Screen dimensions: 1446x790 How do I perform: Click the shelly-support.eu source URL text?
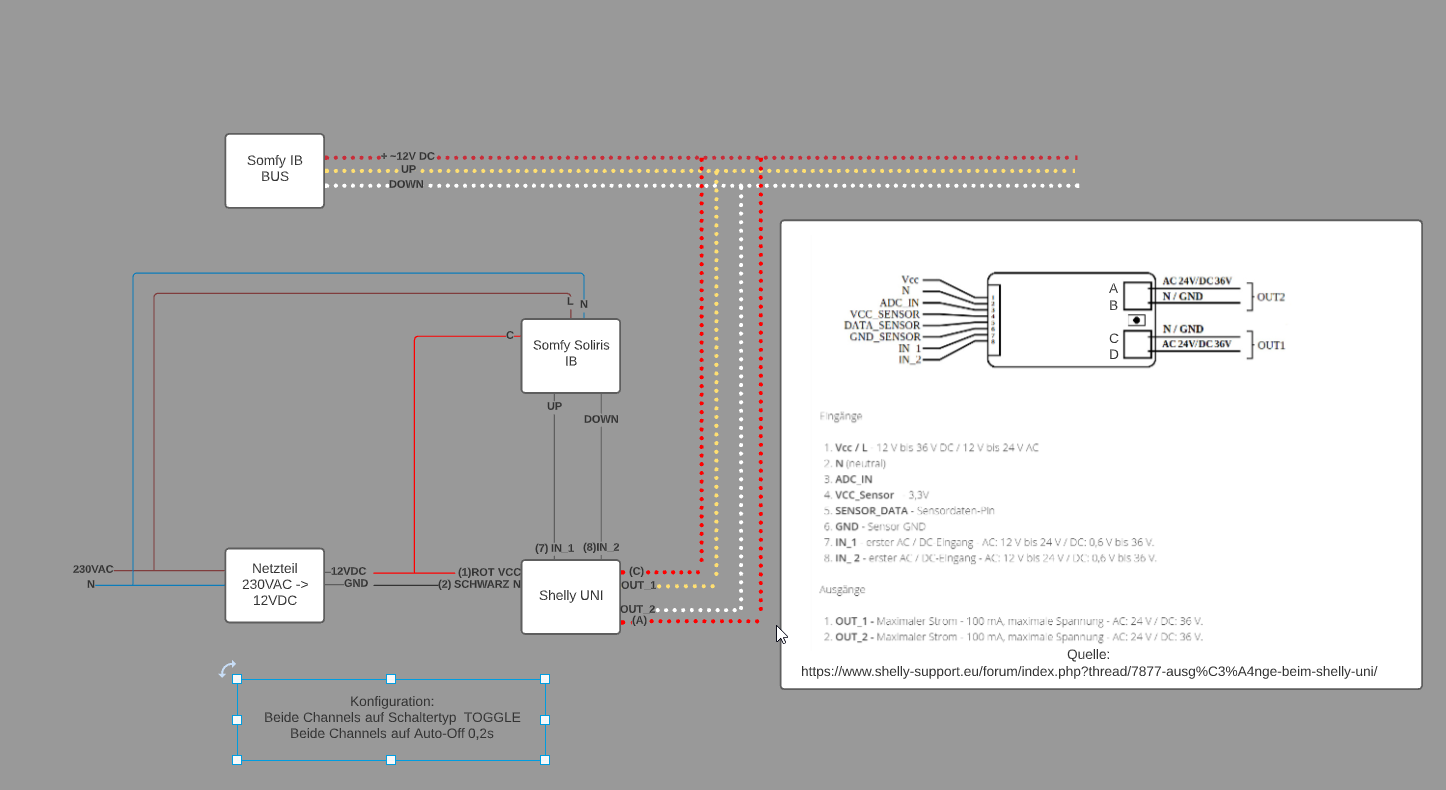click(1089, 671)
